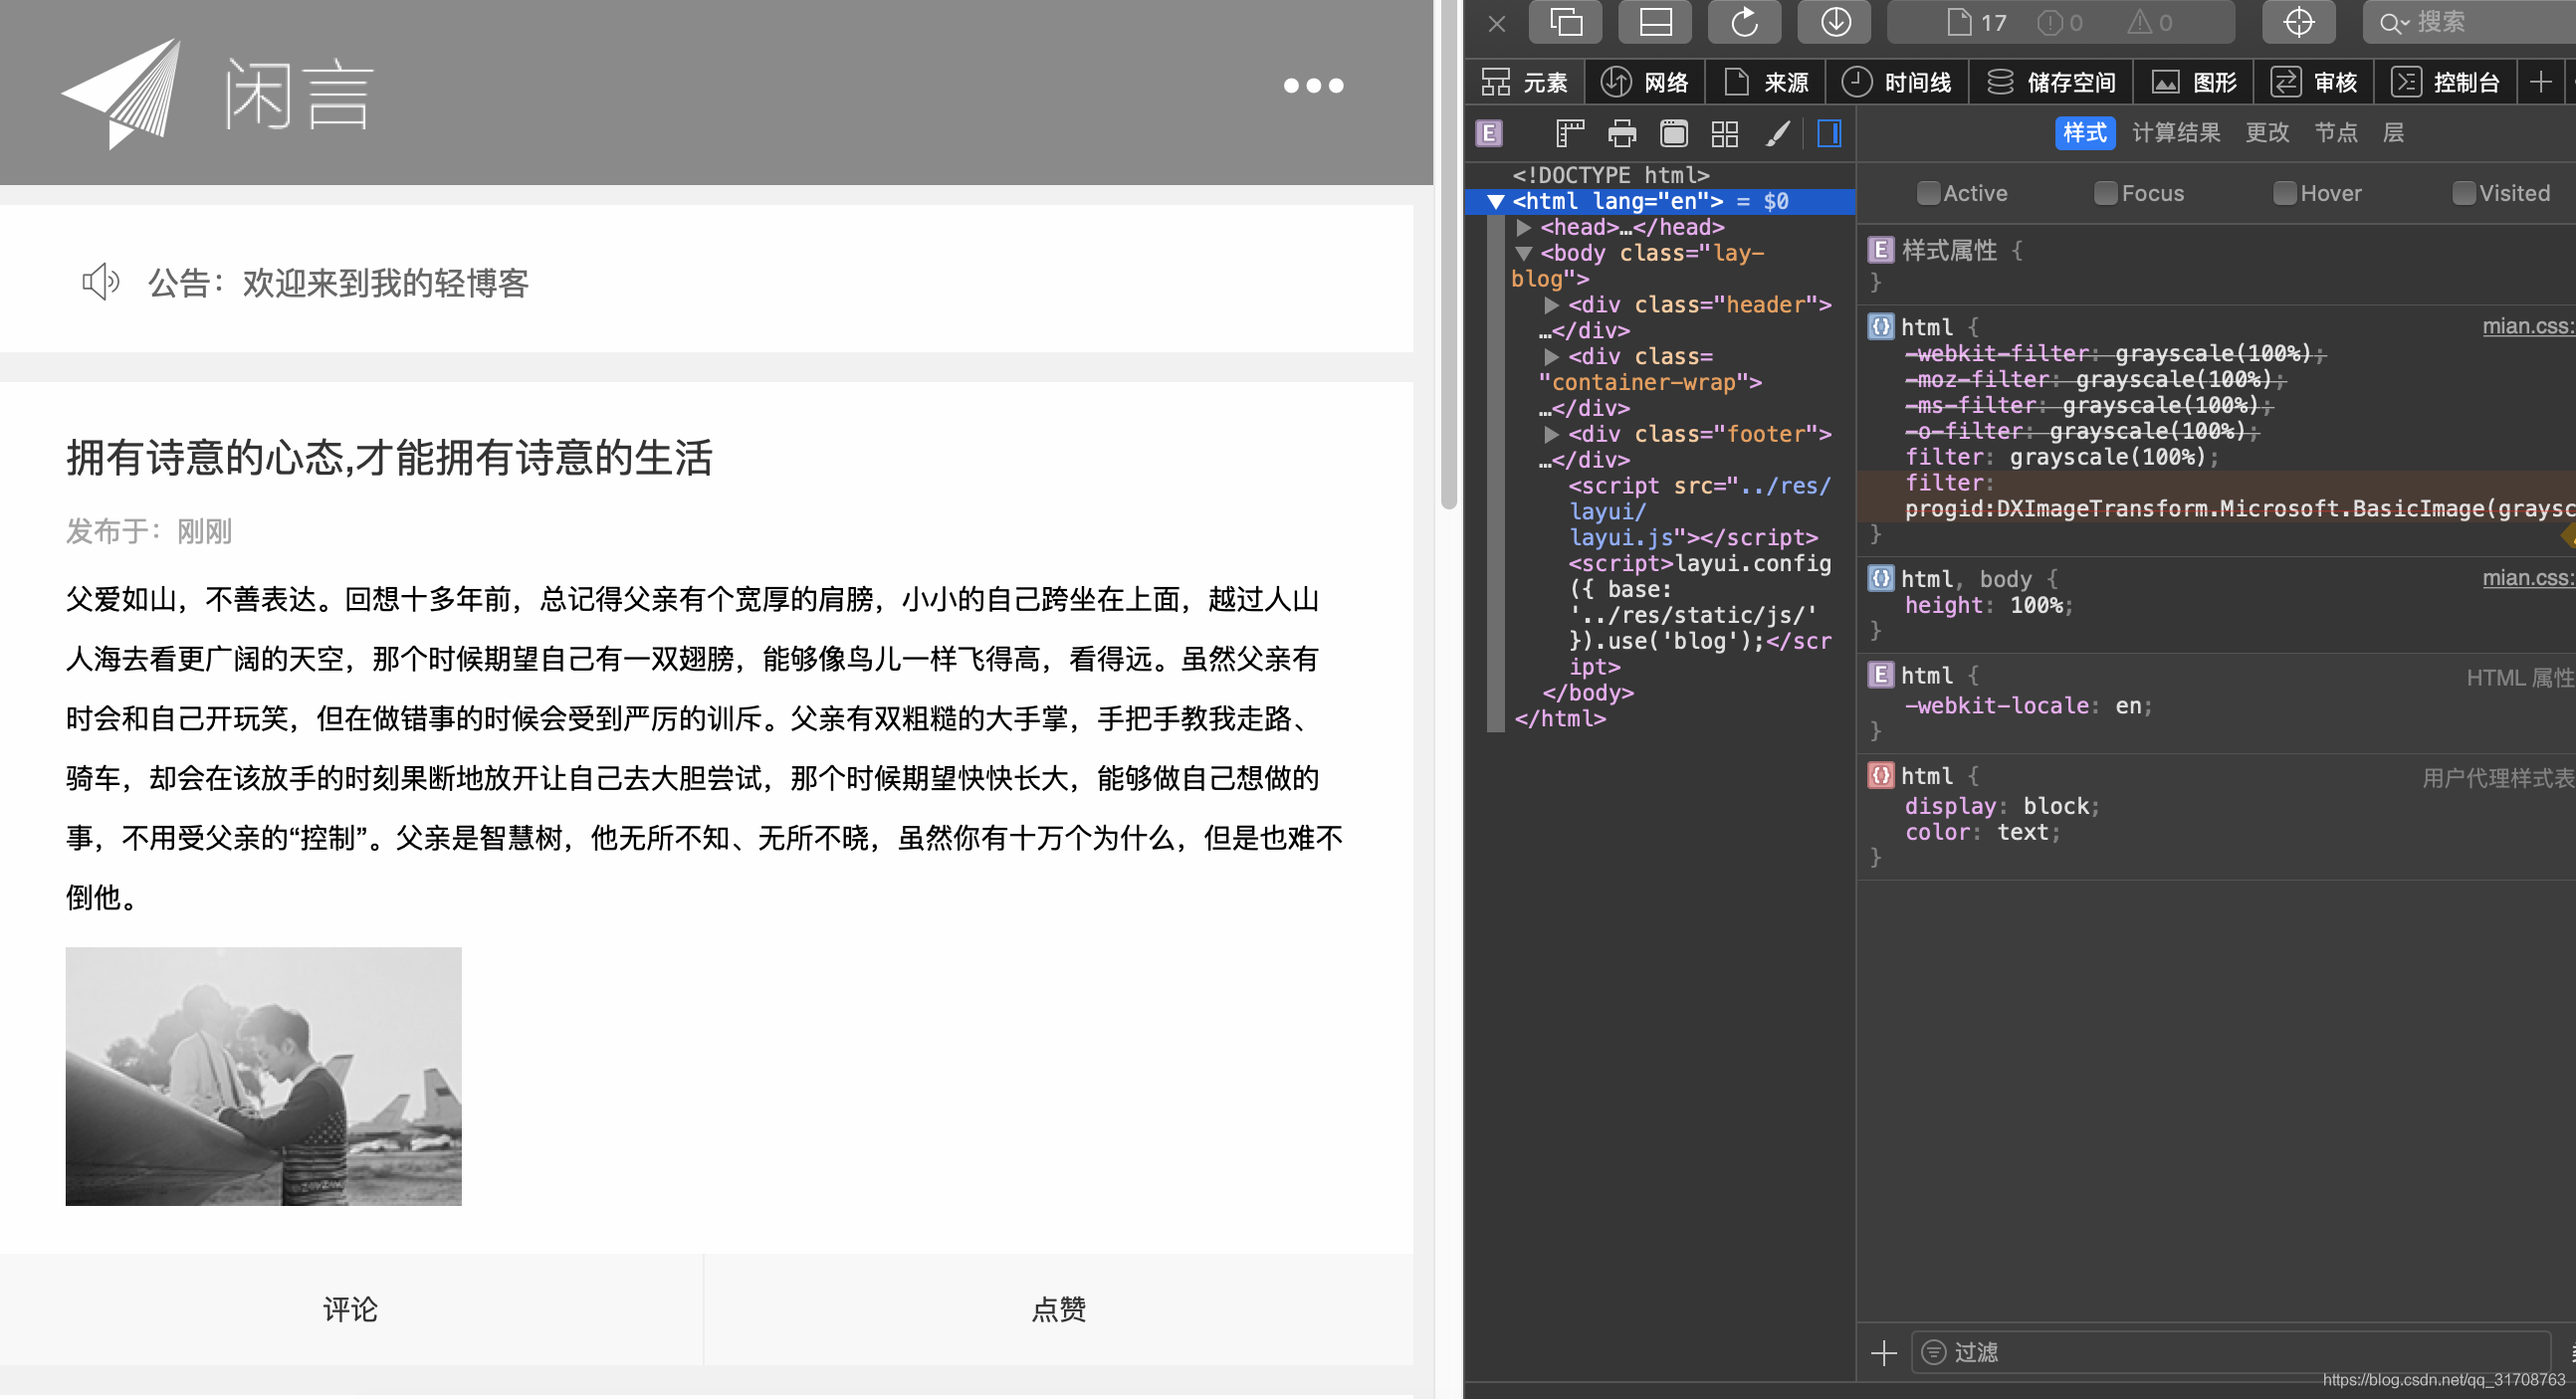2576x1399 pixels.
Task: Open the article title 拥有诗意的心态
Action: coord(389,458)
